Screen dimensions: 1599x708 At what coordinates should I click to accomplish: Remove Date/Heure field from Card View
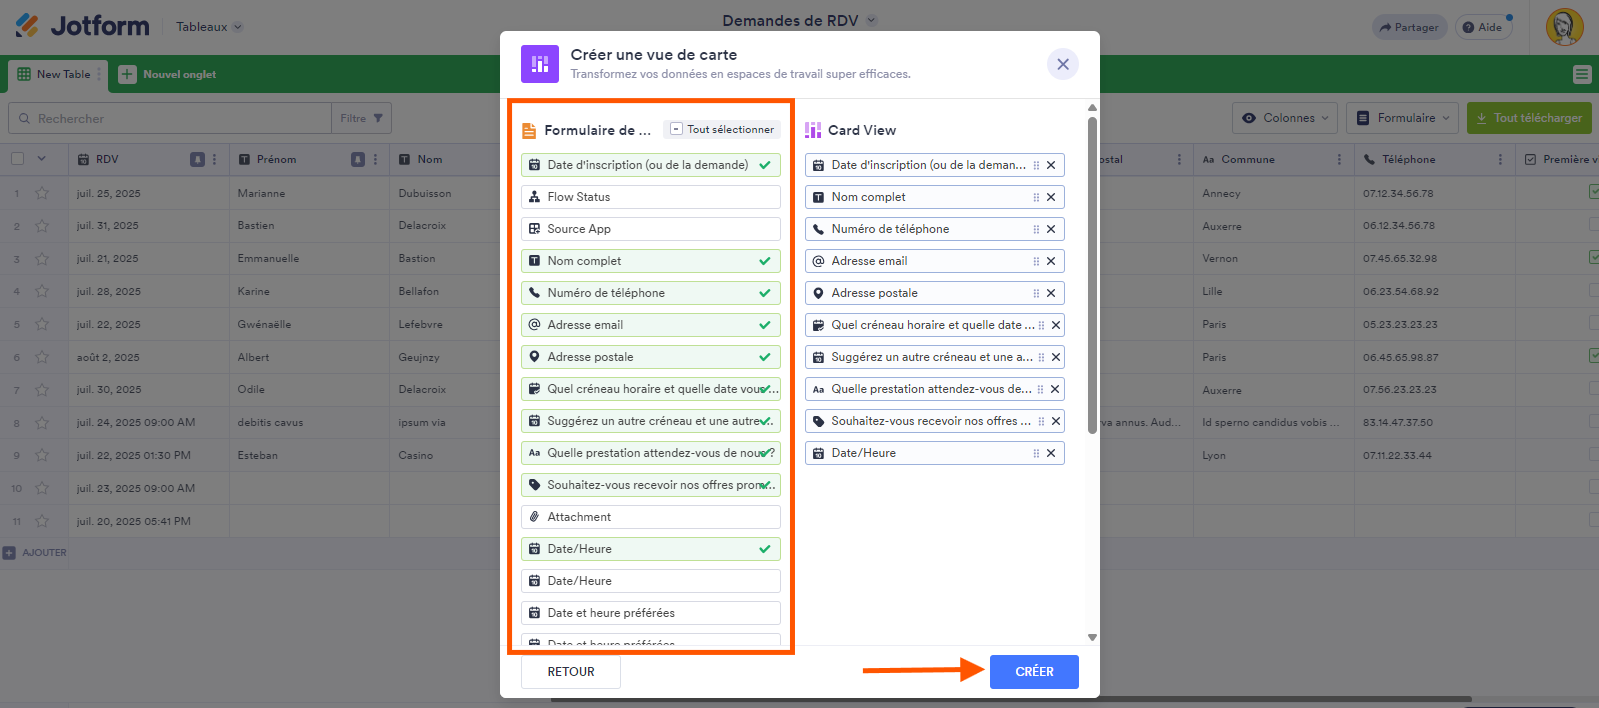[1051, 453]
